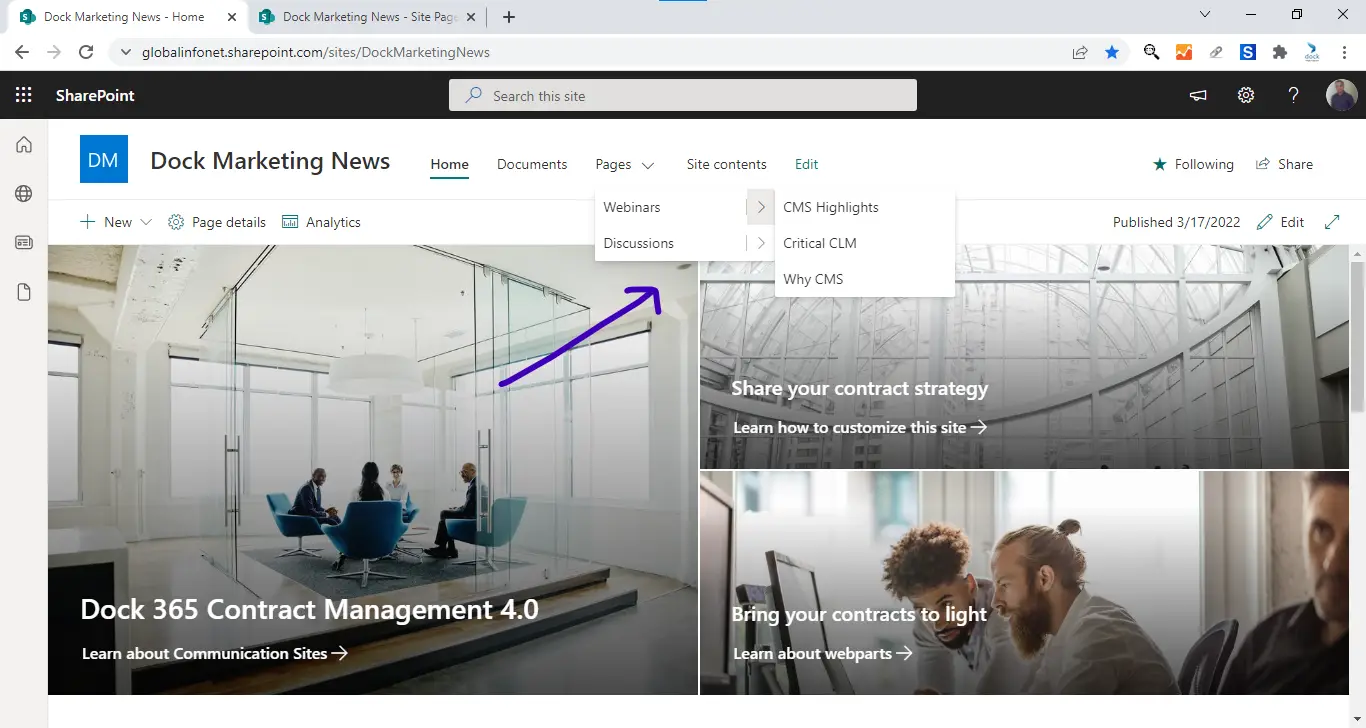Select Home in the site navigation
The height and width of the screenshot is (728, 1366).
point(450,164)
